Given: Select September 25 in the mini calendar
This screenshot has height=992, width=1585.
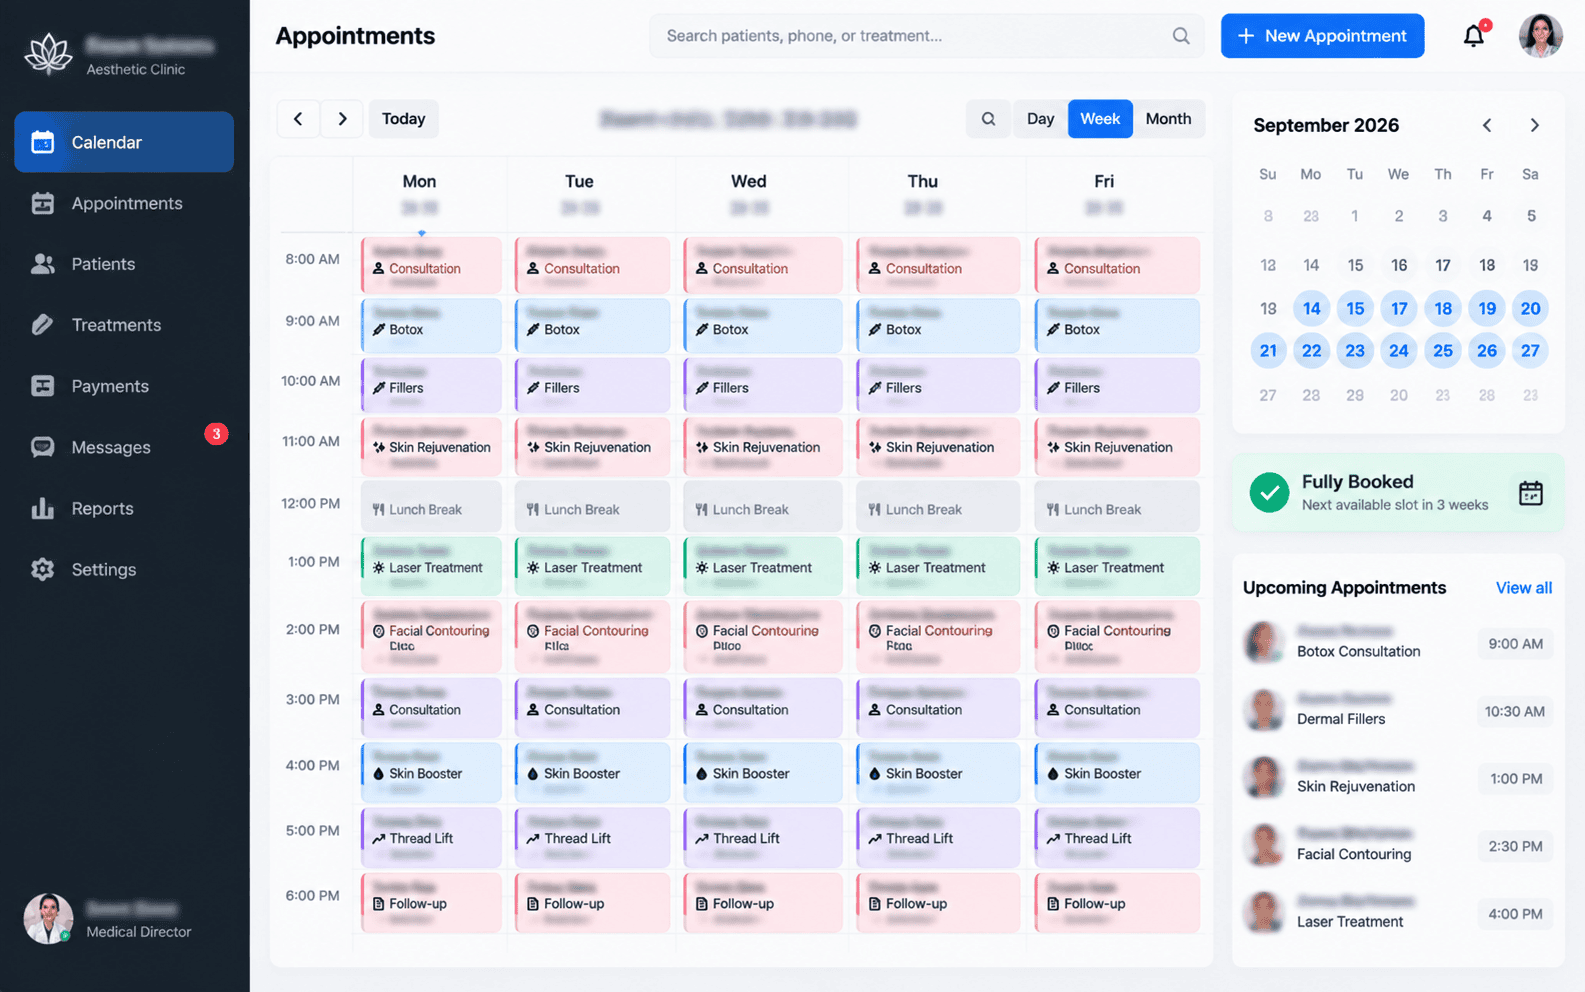Looking at the screenshot, I should (x=1443, y=351).
